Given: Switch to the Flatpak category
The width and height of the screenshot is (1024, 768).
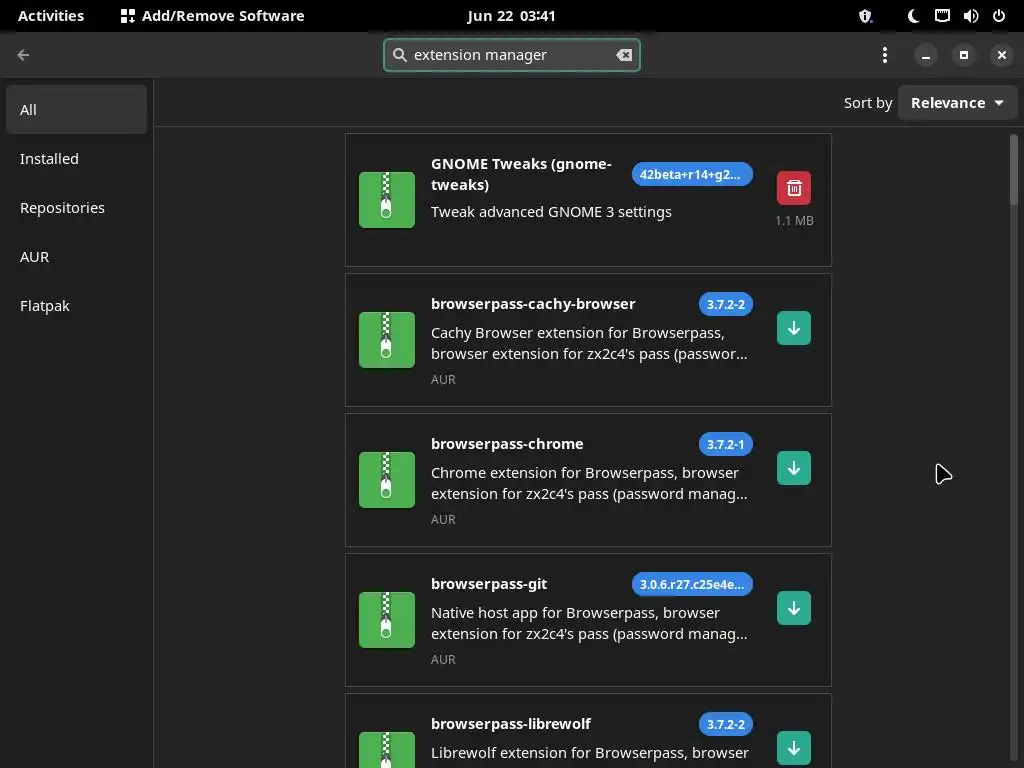Looking at the screenshot, I should pos(76,306).
